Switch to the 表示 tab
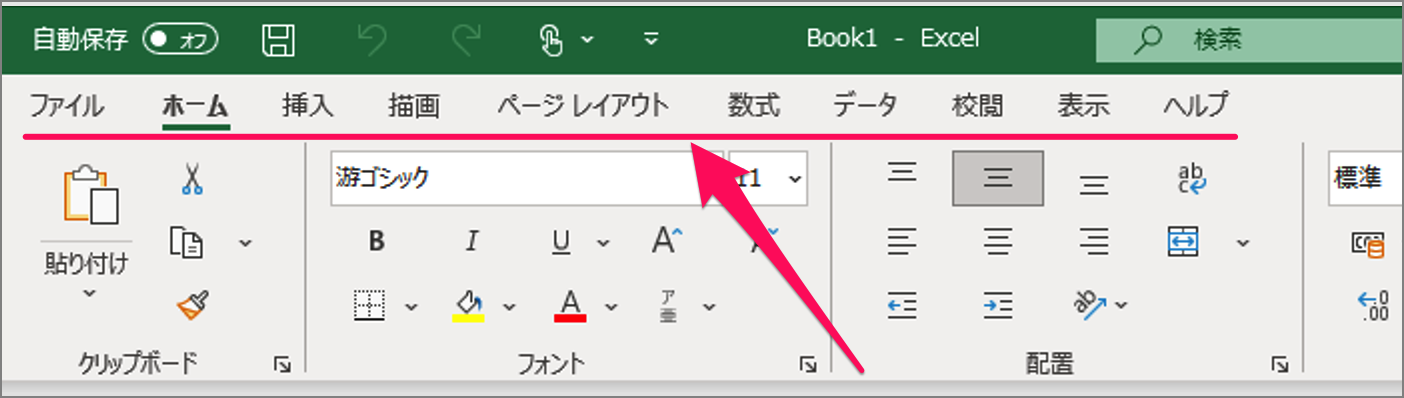1404x398 pixels. point(1084,105)
